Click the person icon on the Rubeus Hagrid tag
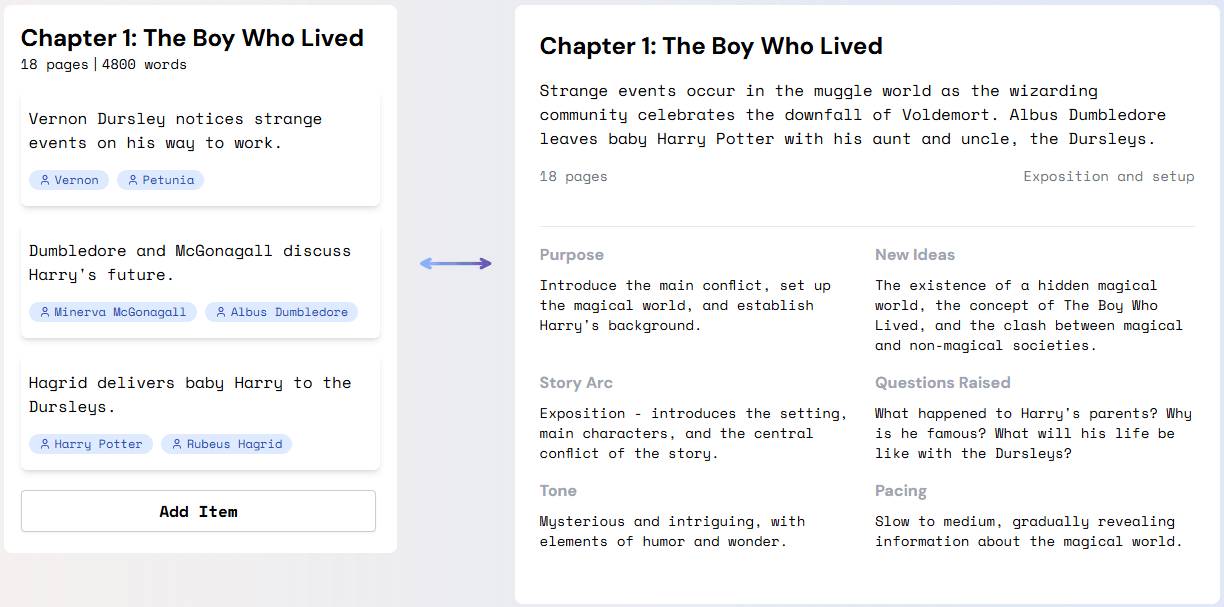This screenshot has width=1224, height=607. [176, 443]
